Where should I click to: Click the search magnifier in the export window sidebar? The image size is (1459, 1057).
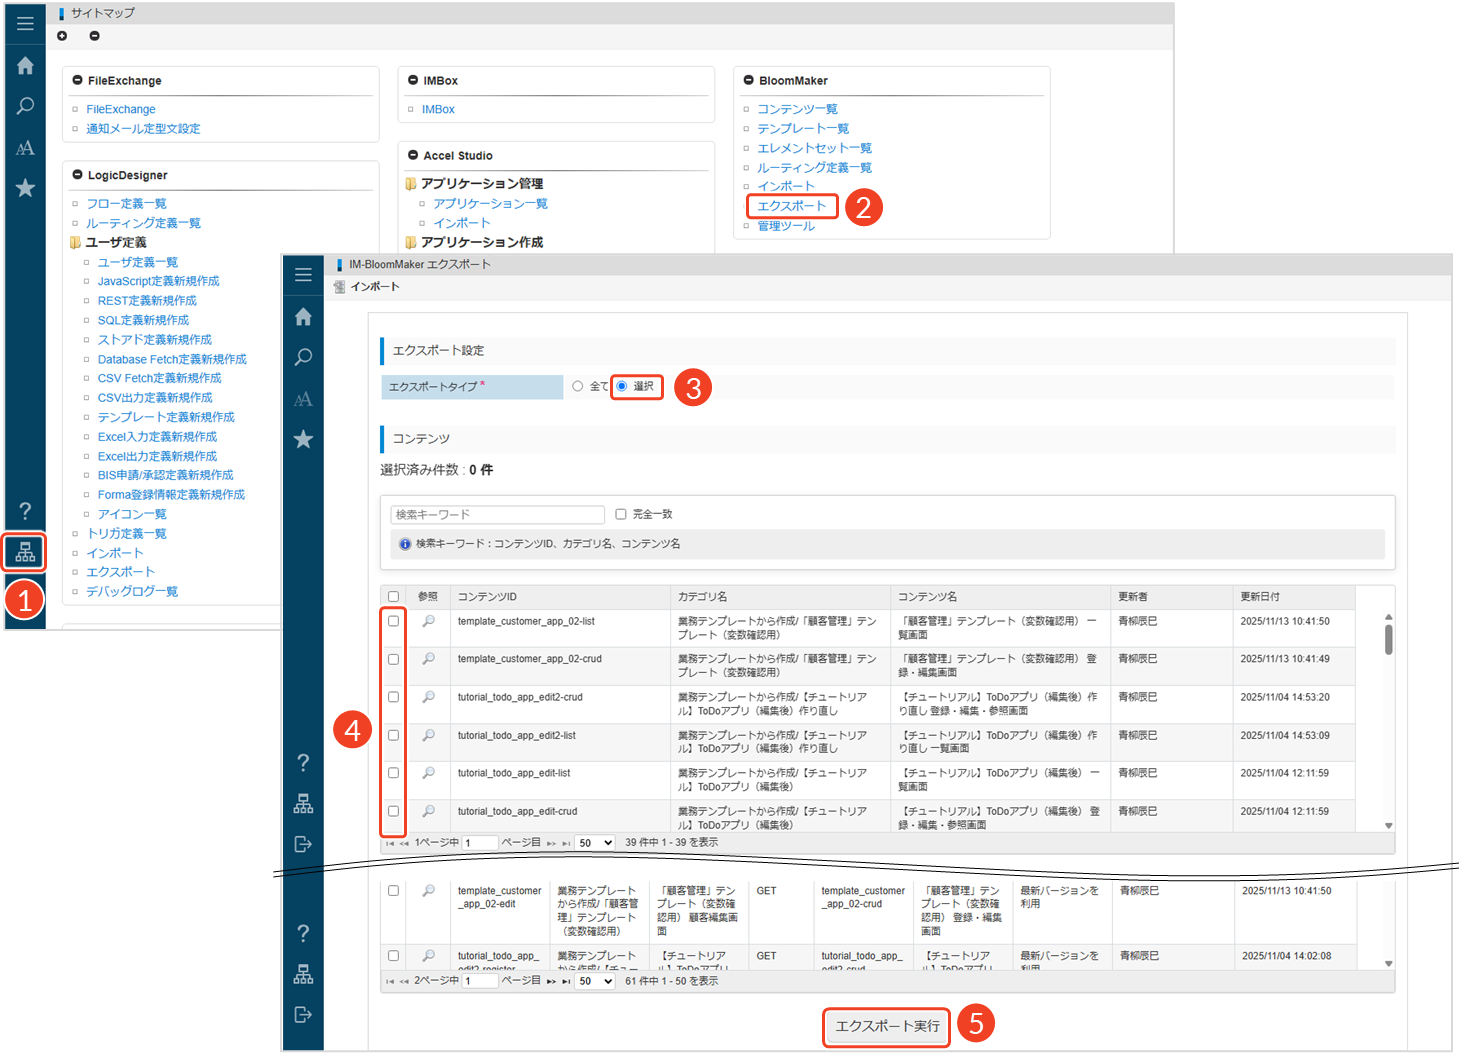click(303, 357)
